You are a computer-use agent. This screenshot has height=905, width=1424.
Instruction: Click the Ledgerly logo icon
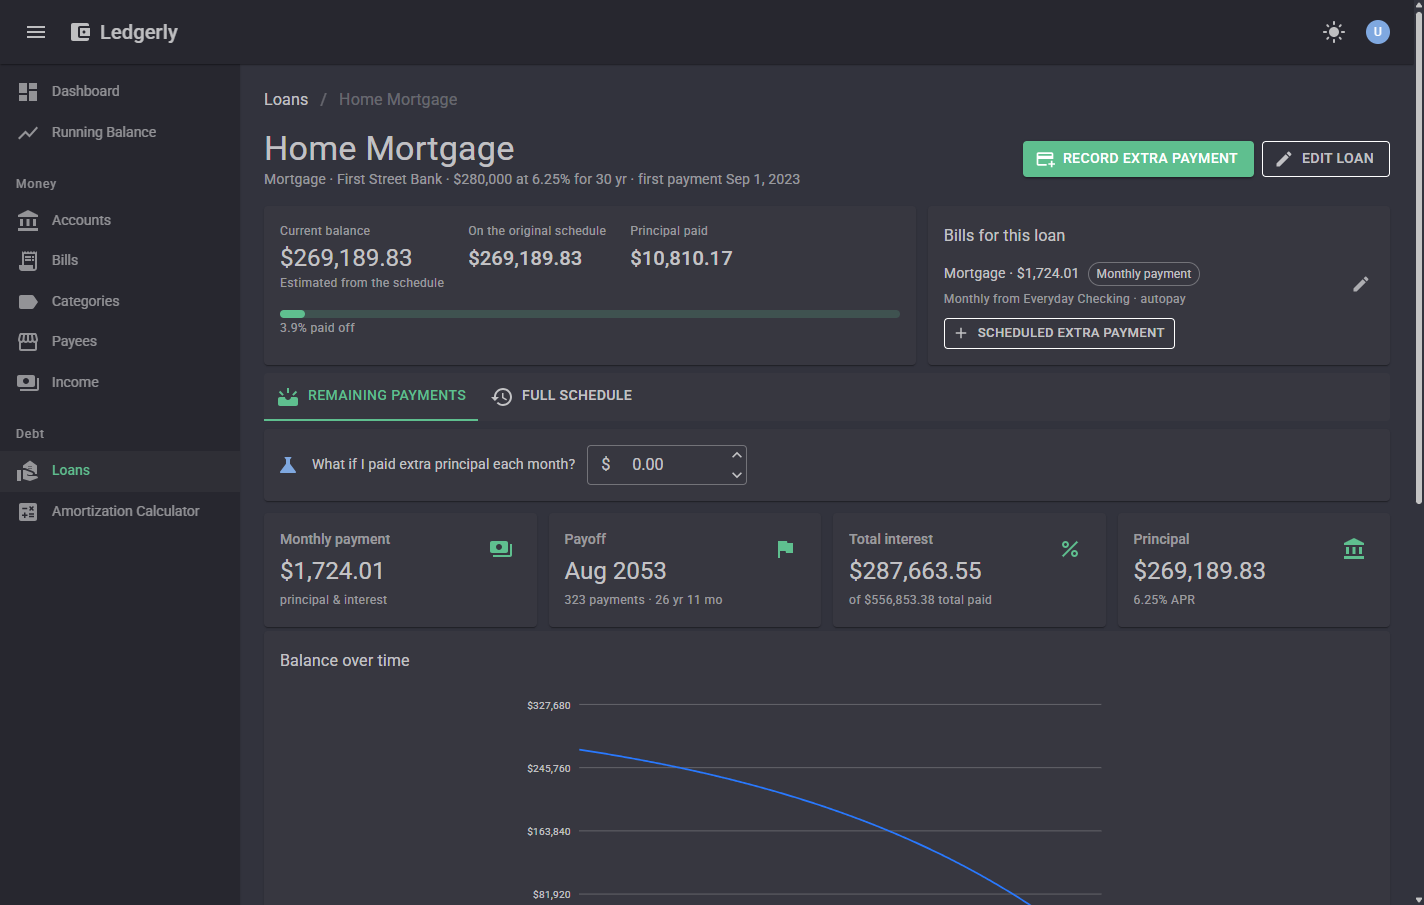80,32
